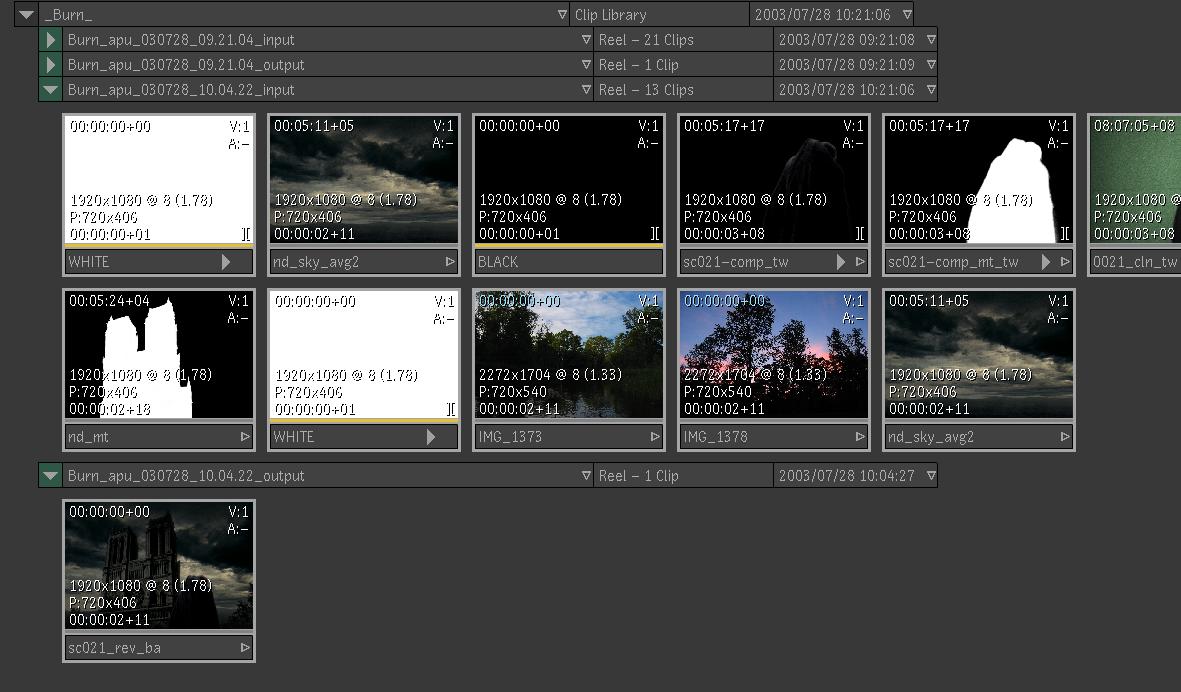The height and width of the screenshot is (692, 1181).
Task: Click the hollow arrow on IMG_1378
Action: pyautogui.click(x=860, y=437)
